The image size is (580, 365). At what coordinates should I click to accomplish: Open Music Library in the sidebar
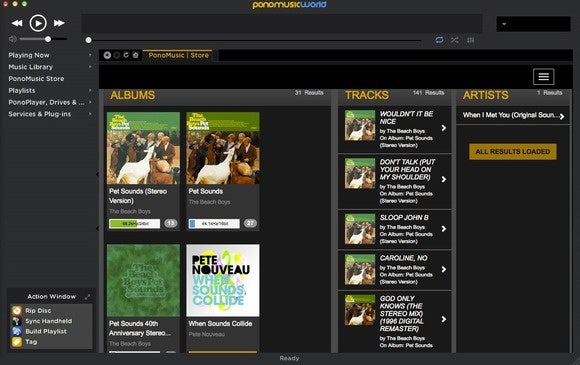[31, 67]
